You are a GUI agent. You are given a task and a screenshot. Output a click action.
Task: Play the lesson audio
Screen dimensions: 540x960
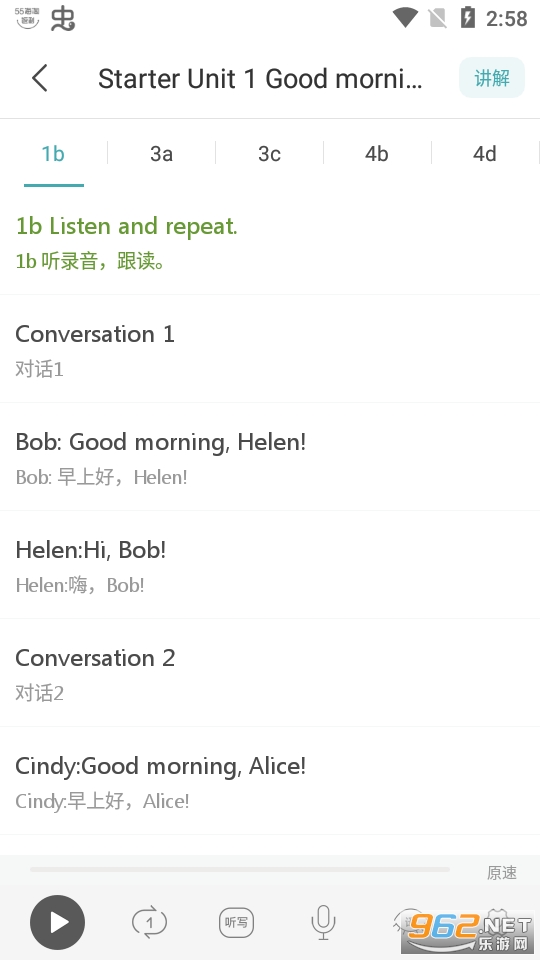58,922
